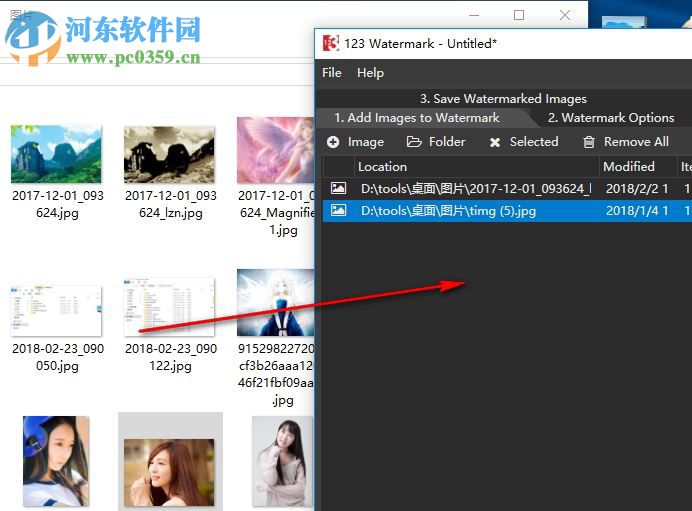The image size is (692, 511).
Task: Sort by the Modified column header
Action: click(x=638, y=167)
